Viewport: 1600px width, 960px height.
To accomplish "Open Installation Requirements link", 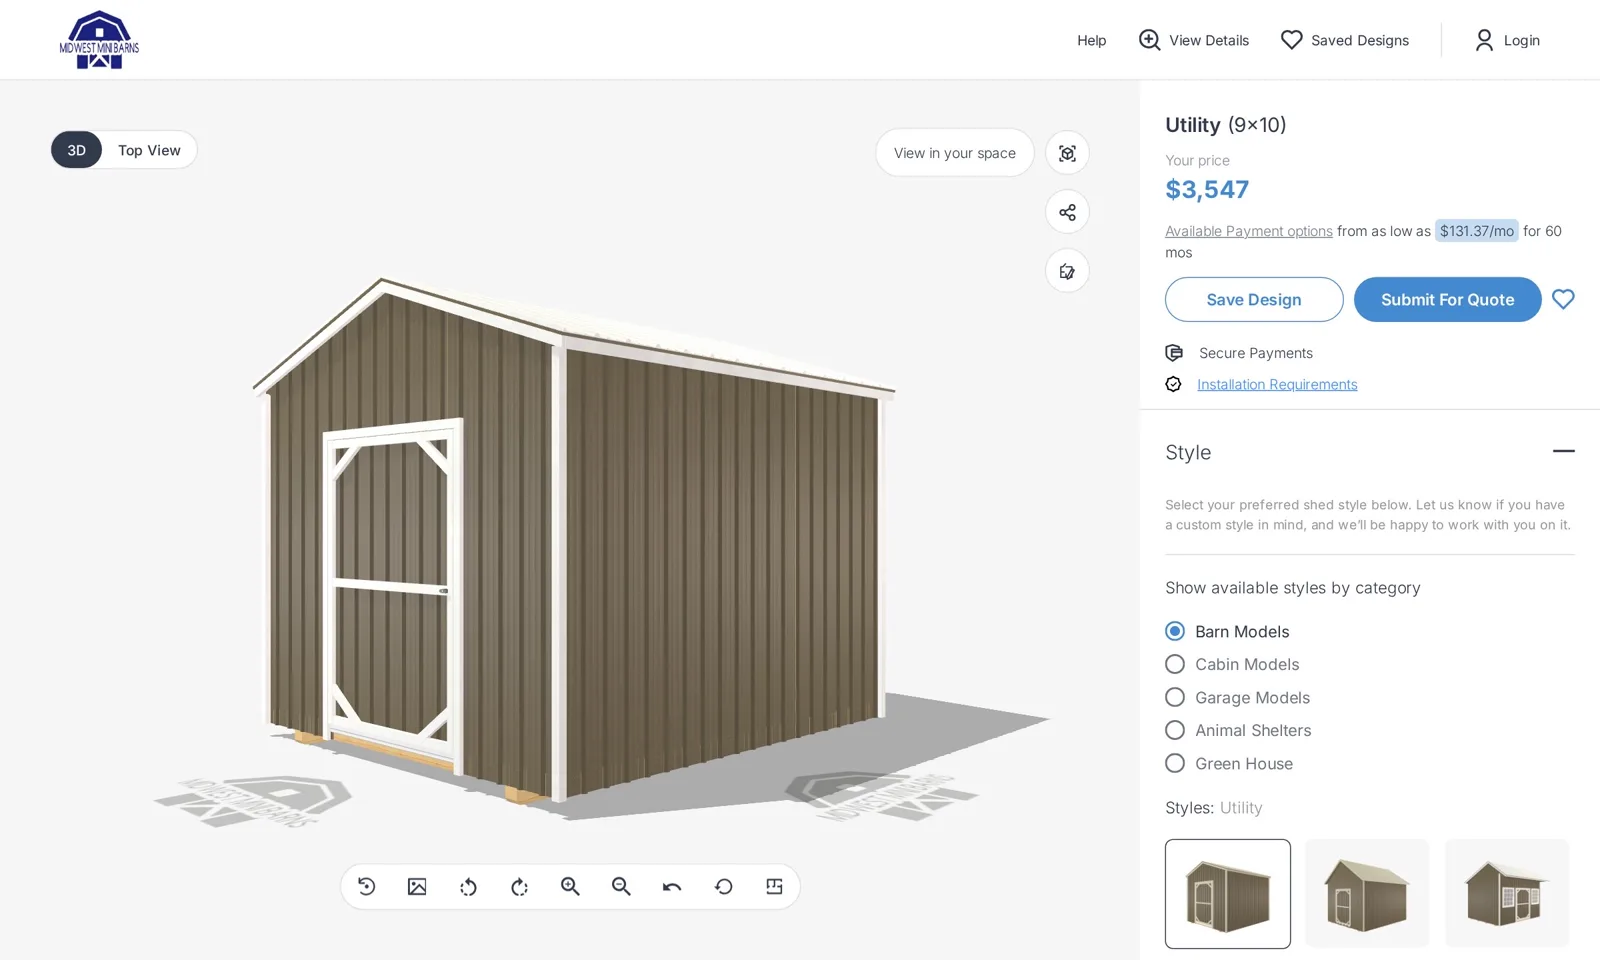I will (1277, 384).
